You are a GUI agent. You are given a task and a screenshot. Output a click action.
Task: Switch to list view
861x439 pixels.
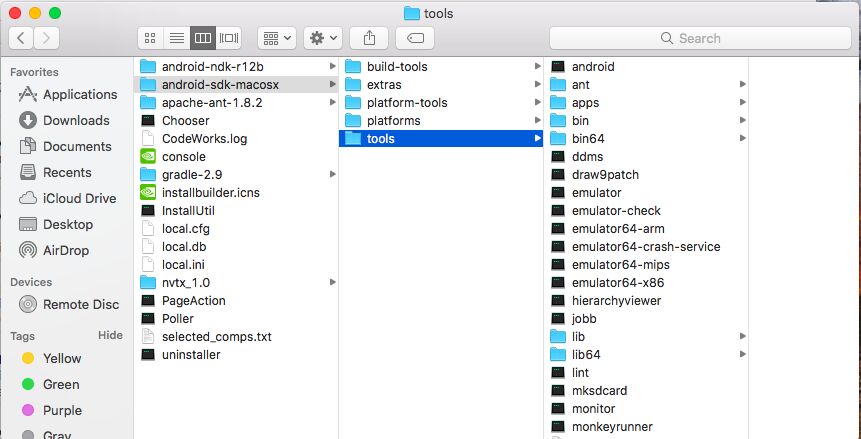point(177,38)
